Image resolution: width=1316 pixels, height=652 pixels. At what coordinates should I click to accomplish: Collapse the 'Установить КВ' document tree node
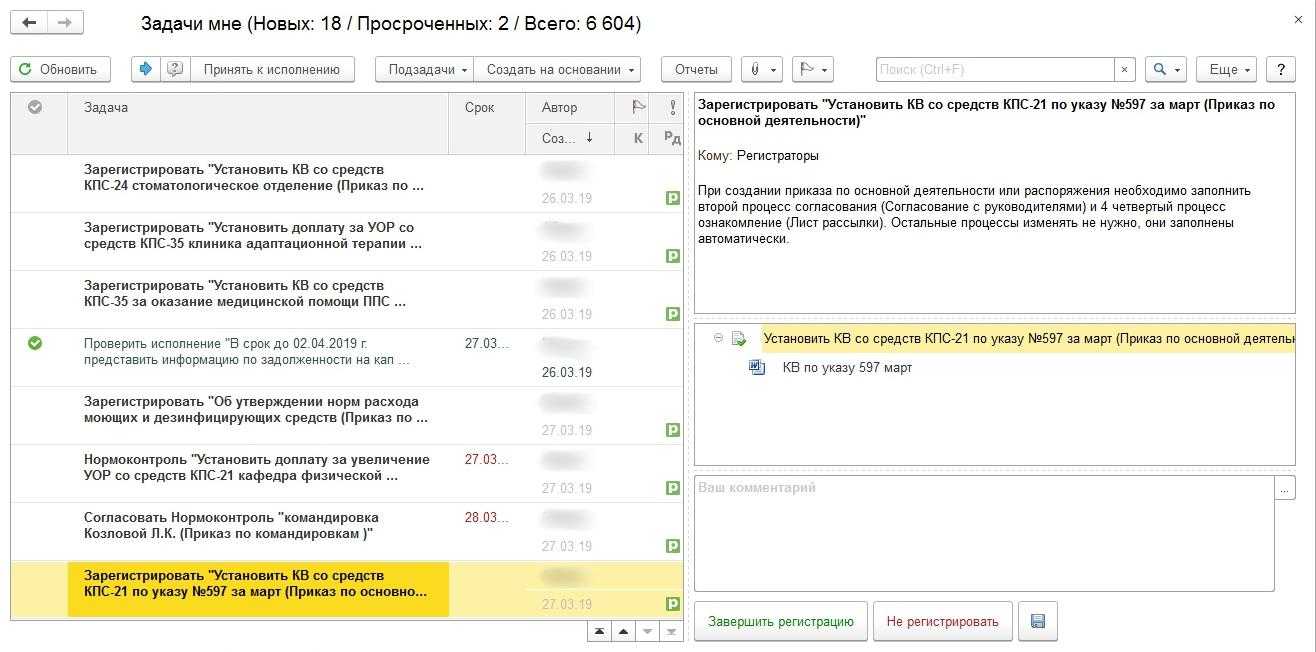click(718, 338)
